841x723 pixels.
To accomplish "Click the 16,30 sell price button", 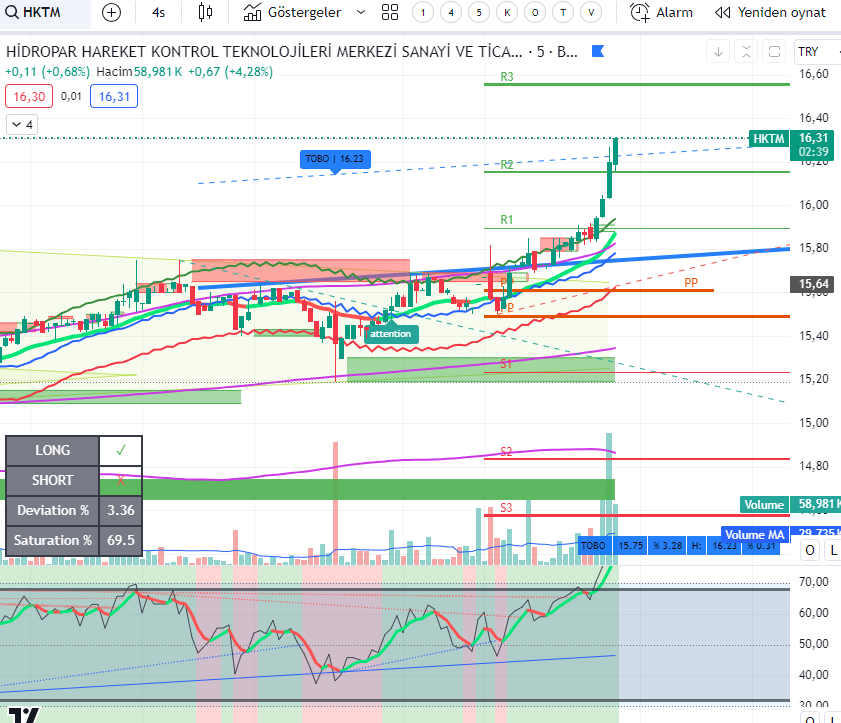I will [30, 95].
